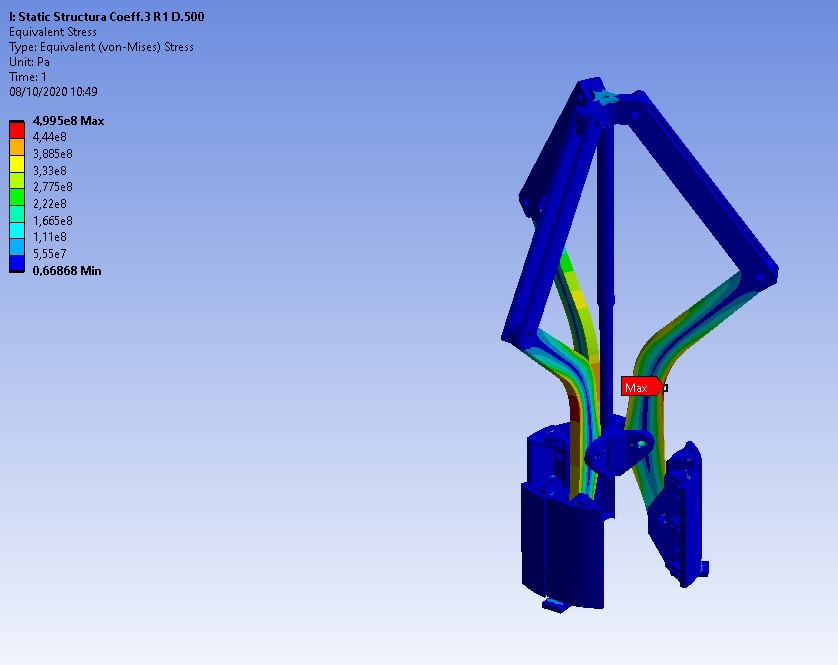Click the legend value 1,665e8
This screenshot has height=665, width=838.
[x=52, y=220]
